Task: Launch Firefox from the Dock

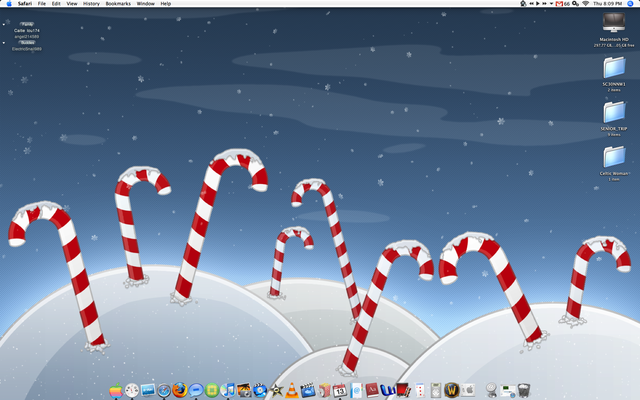Action: (x=180, y=390)
